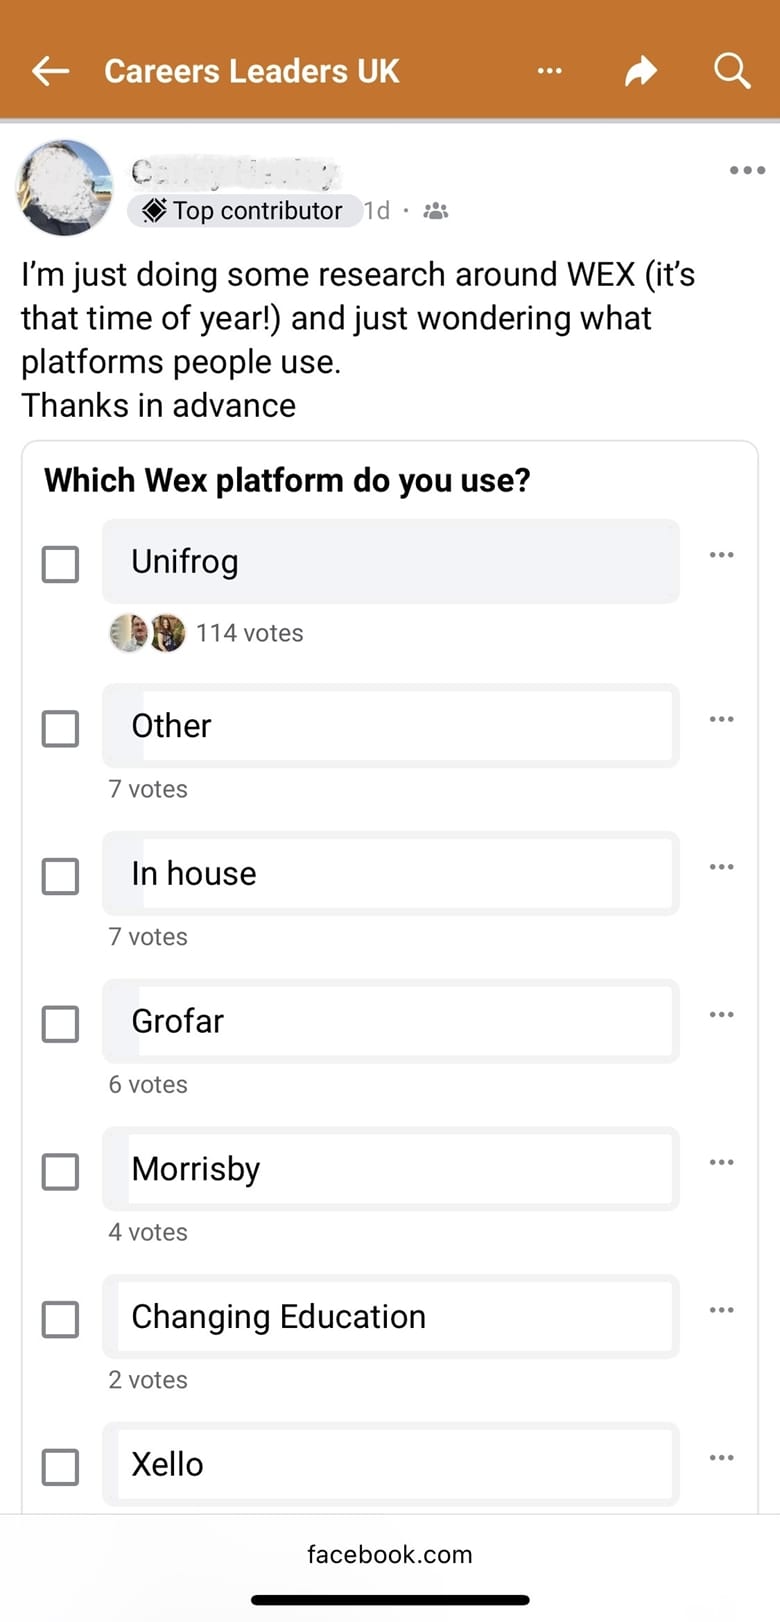Open Careers Leaders UK group title
The height and width of the screenshot is (1622, 780).
(x=251, y=71)
